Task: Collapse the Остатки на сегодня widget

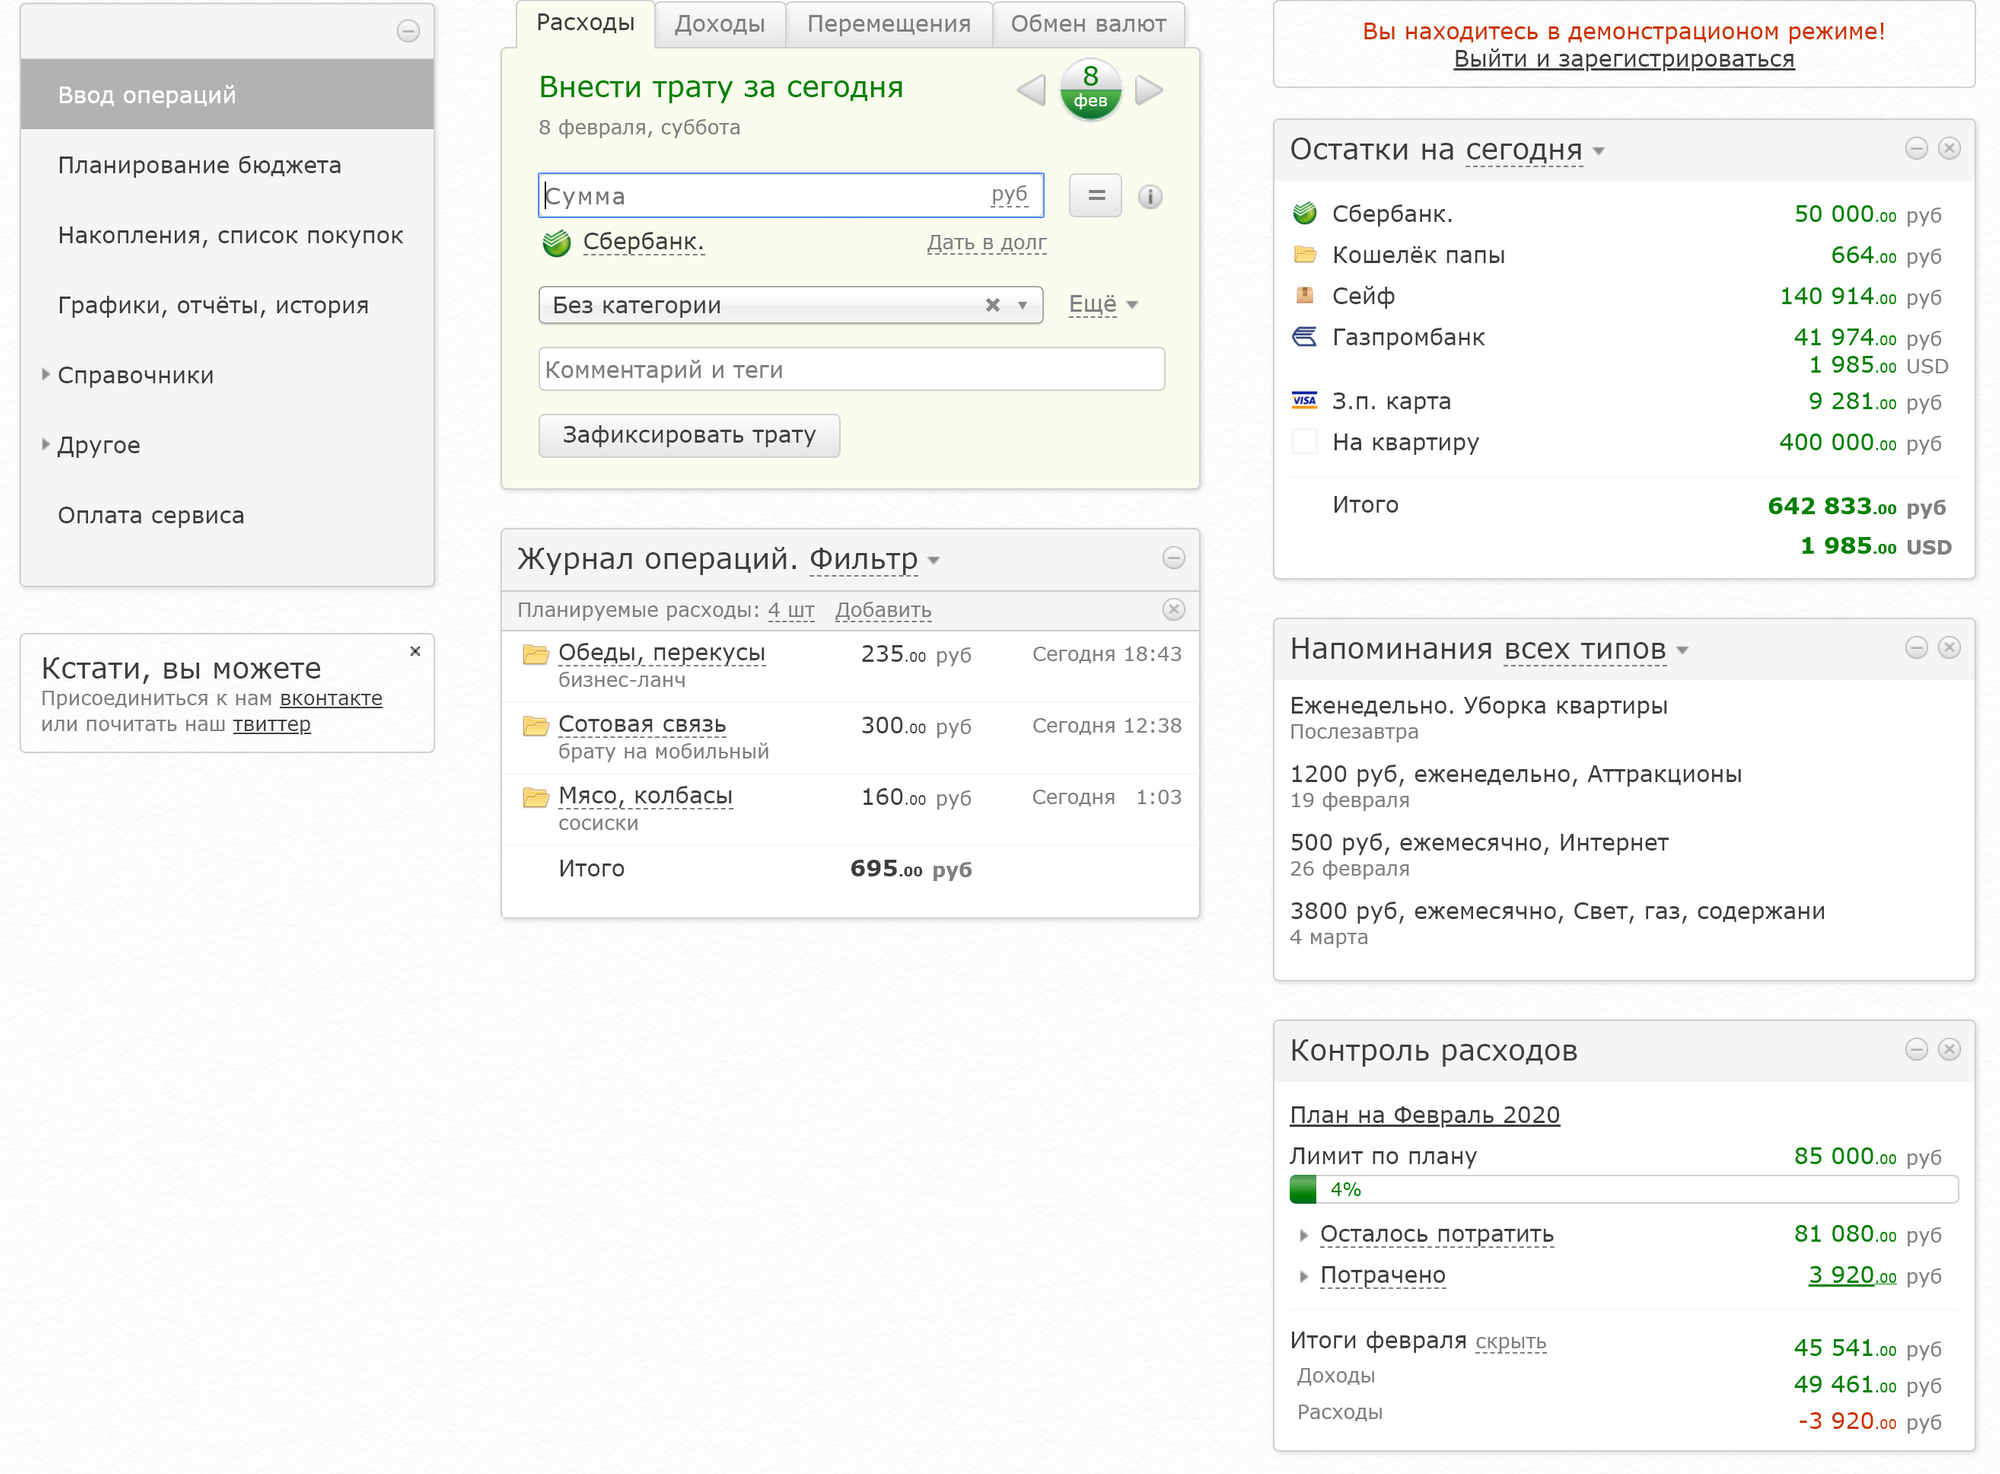Action: pos(1916,149)
